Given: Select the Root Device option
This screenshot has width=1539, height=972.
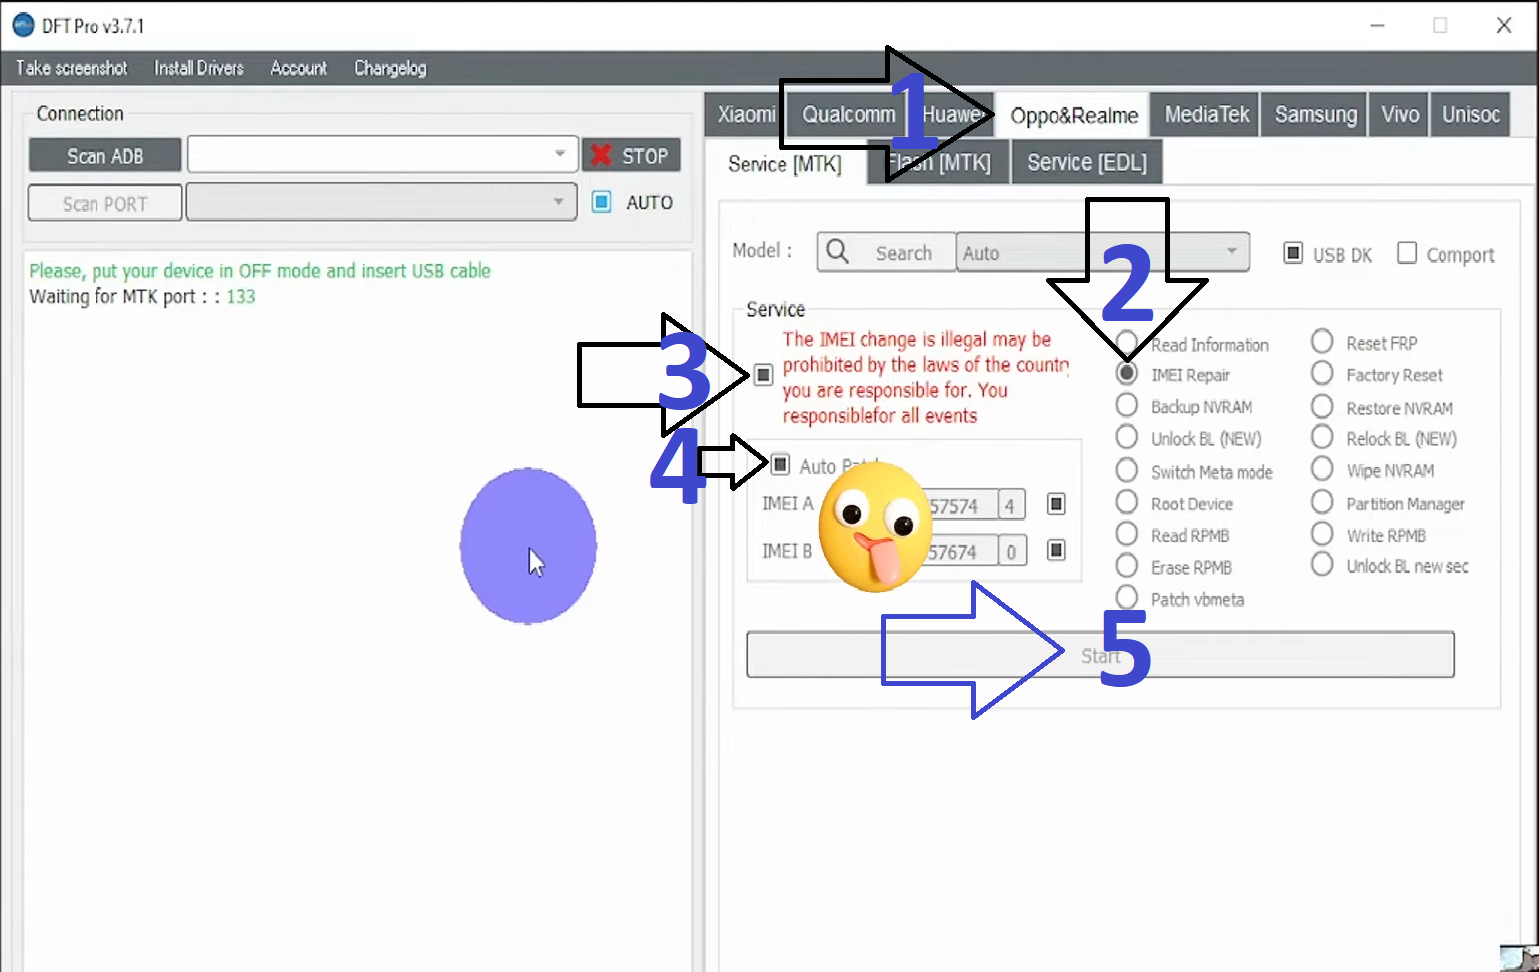Looking at the screenshot, I should [1127, 502].
